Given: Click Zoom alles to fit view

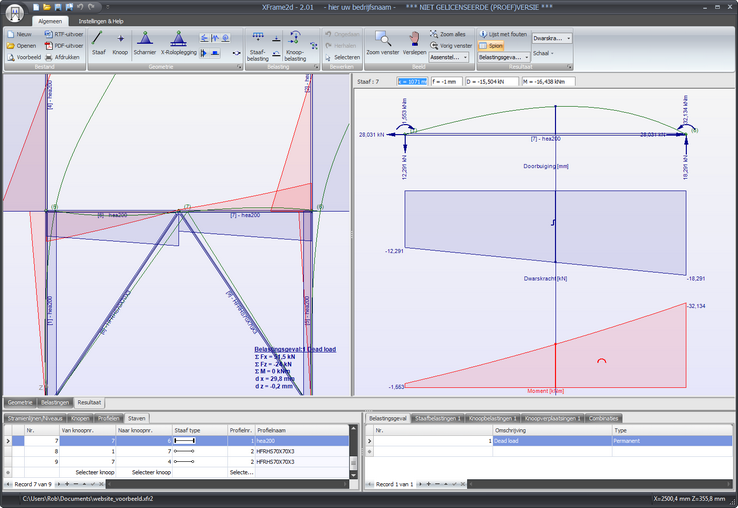Looking at the screenshot, I should click(x=448, y=34).
